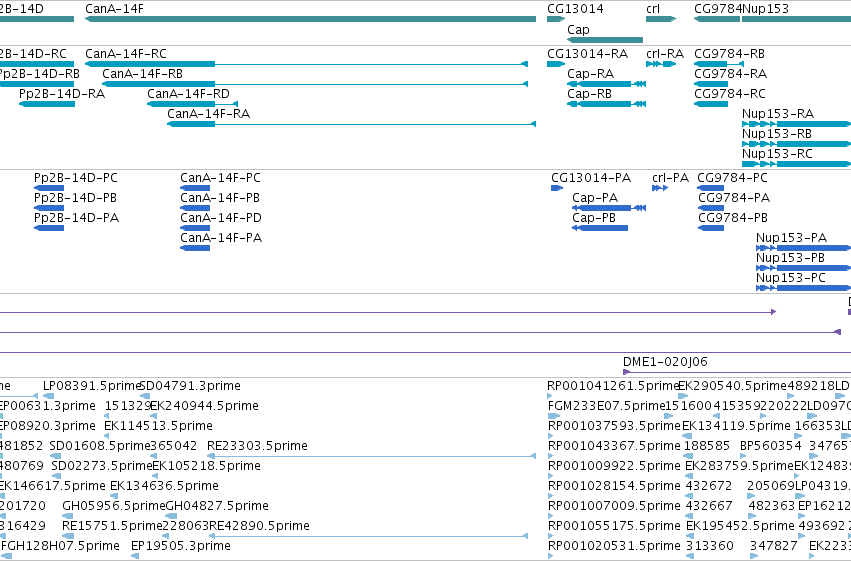
Task: Click the Cap-PB protein label
Action: (594, 218)
